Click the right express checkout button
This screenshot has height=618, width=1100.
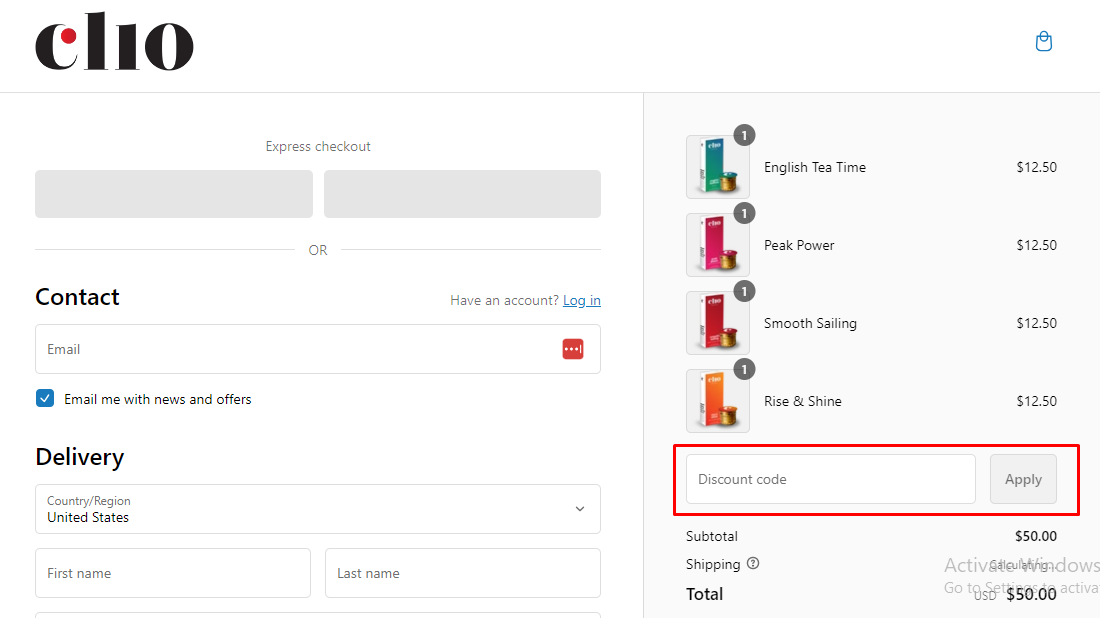pyautogui.click(x=462, y=194)
